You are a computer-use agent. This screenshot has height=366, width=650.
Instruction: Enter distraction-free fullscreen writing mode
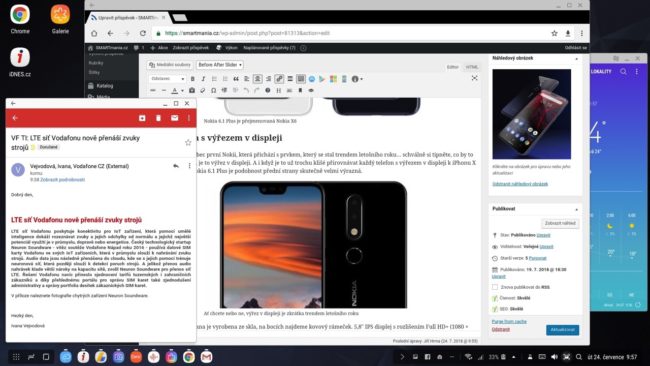click(474, 78)
